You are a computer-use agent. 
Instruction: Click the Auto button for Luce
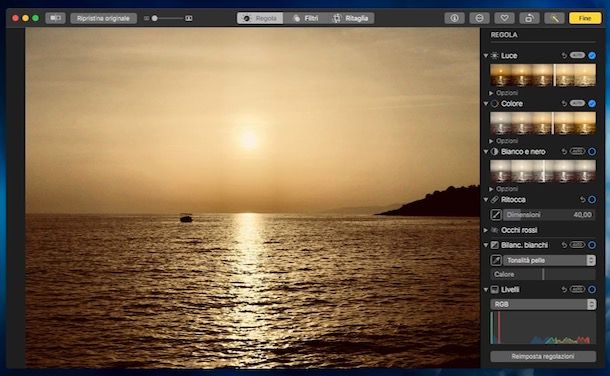[x=577, y=55]
